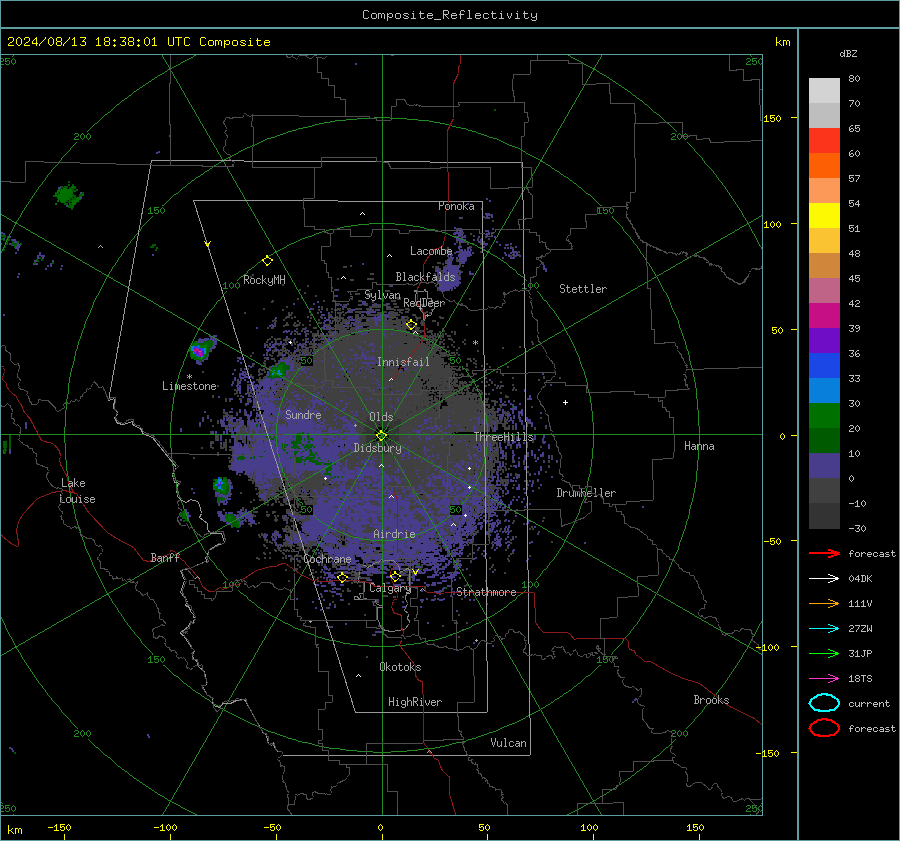This screenshot has height=841, width=900.
Task: Click the yellow diamond marker above RockyMH
Action: pyautogui.click(x=267, y=261)
